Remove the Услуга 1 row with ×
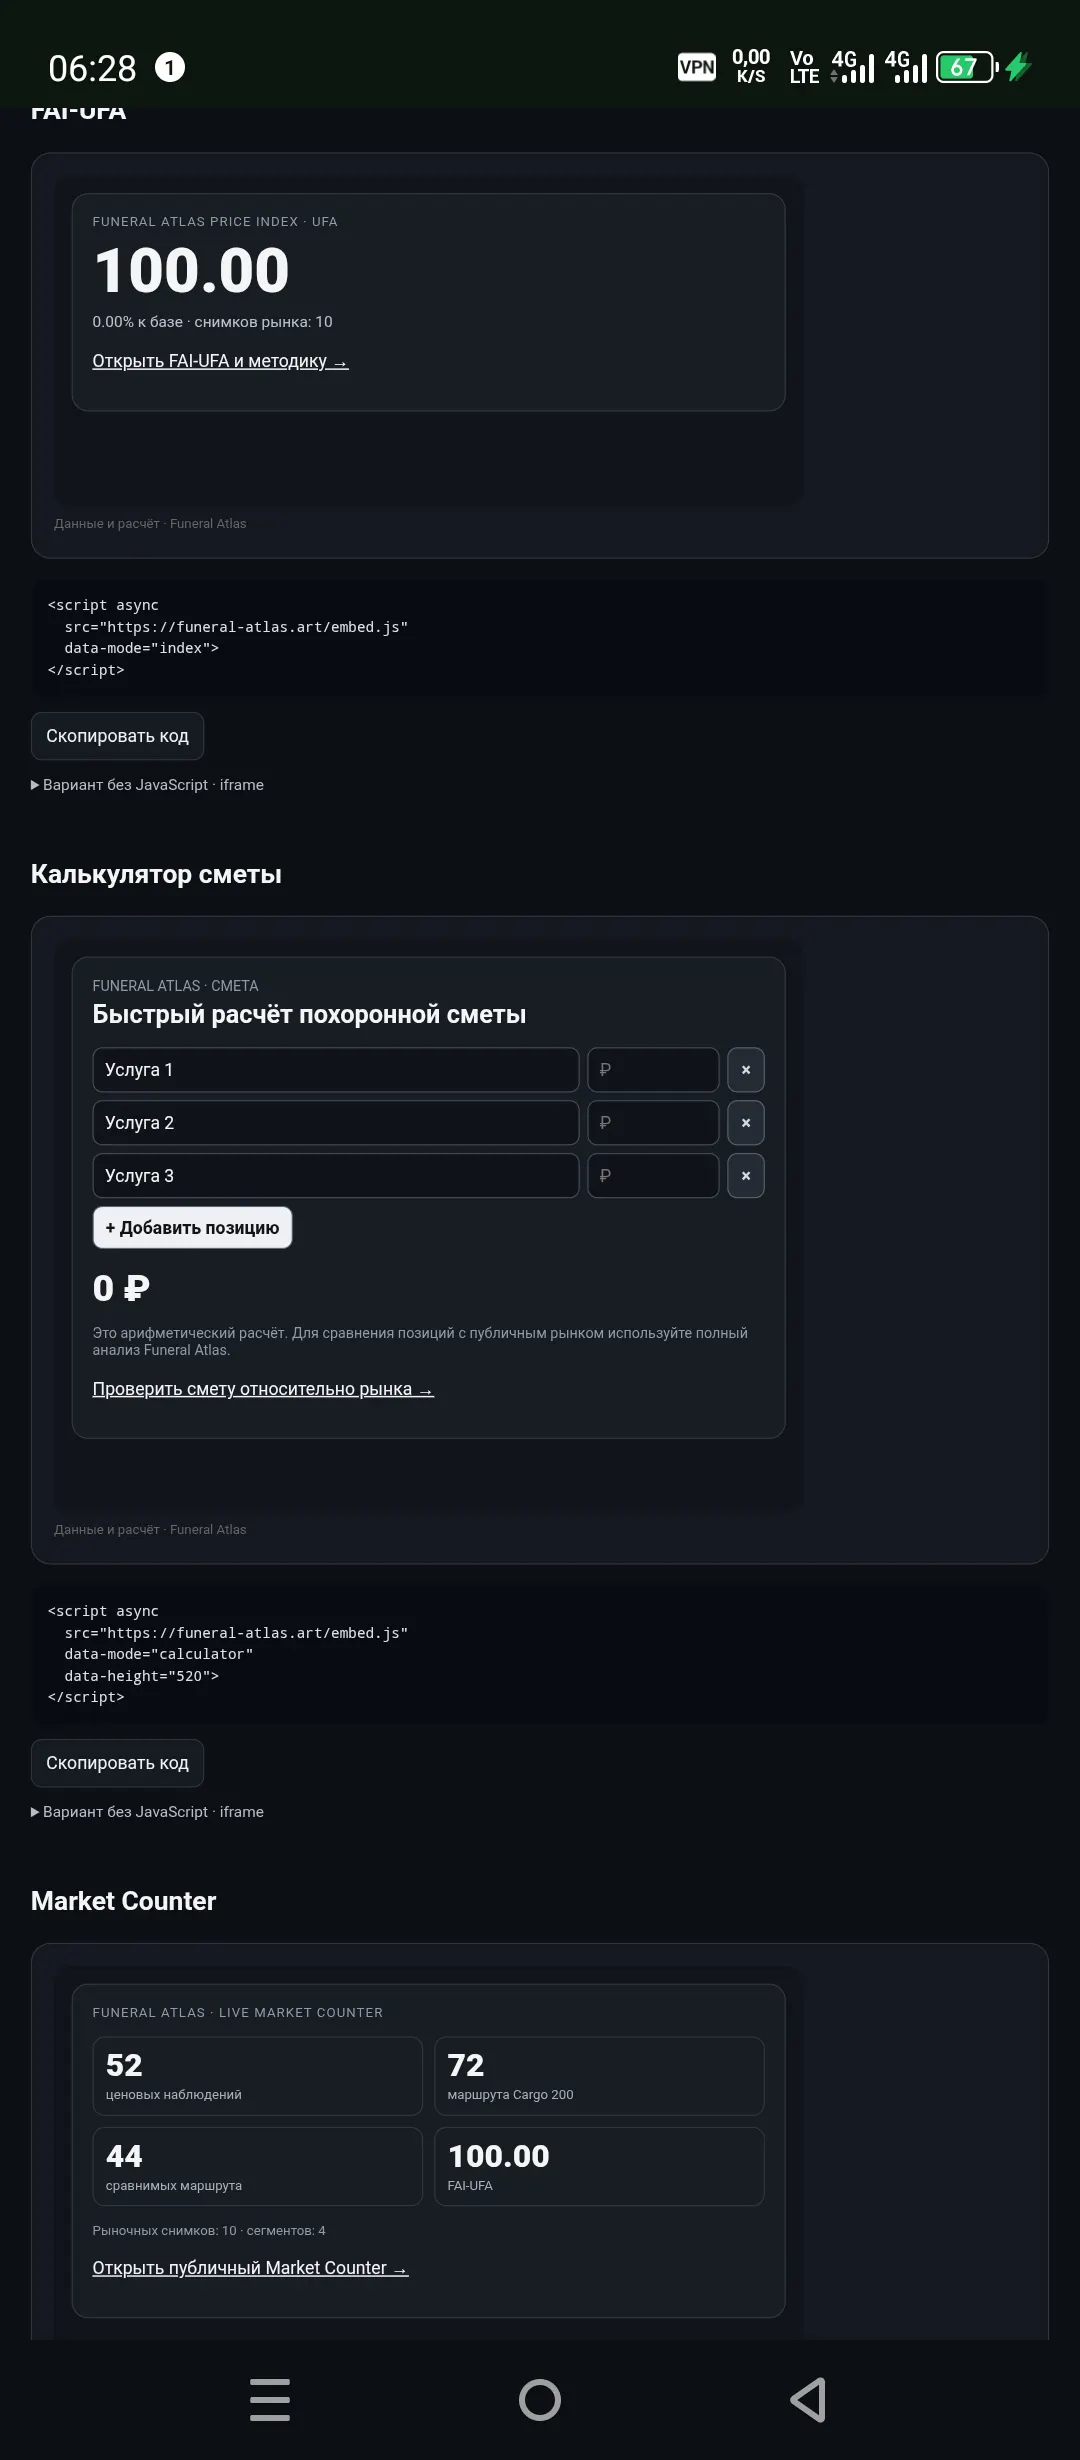The image size is (1080, 2460). point(745,1070)
